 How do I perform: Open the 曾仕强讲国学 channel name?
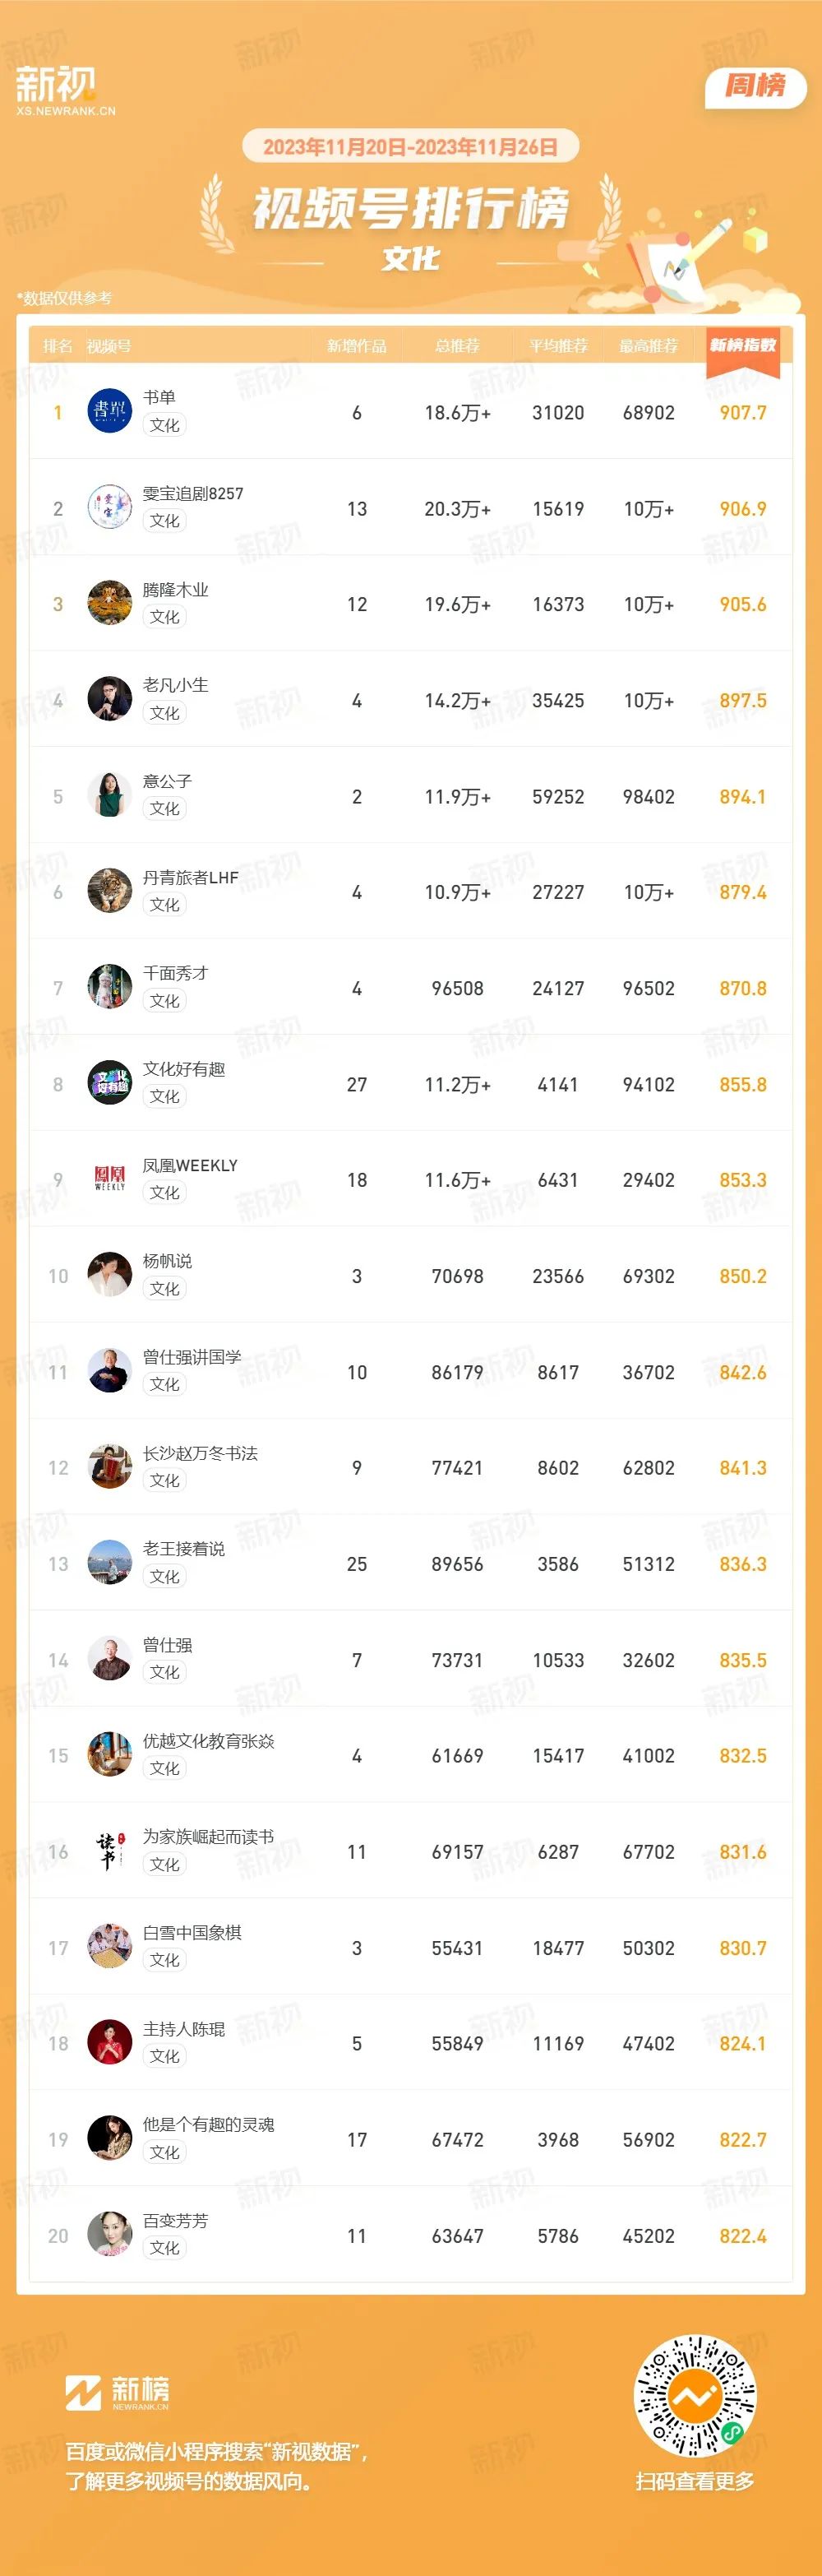192,1357
